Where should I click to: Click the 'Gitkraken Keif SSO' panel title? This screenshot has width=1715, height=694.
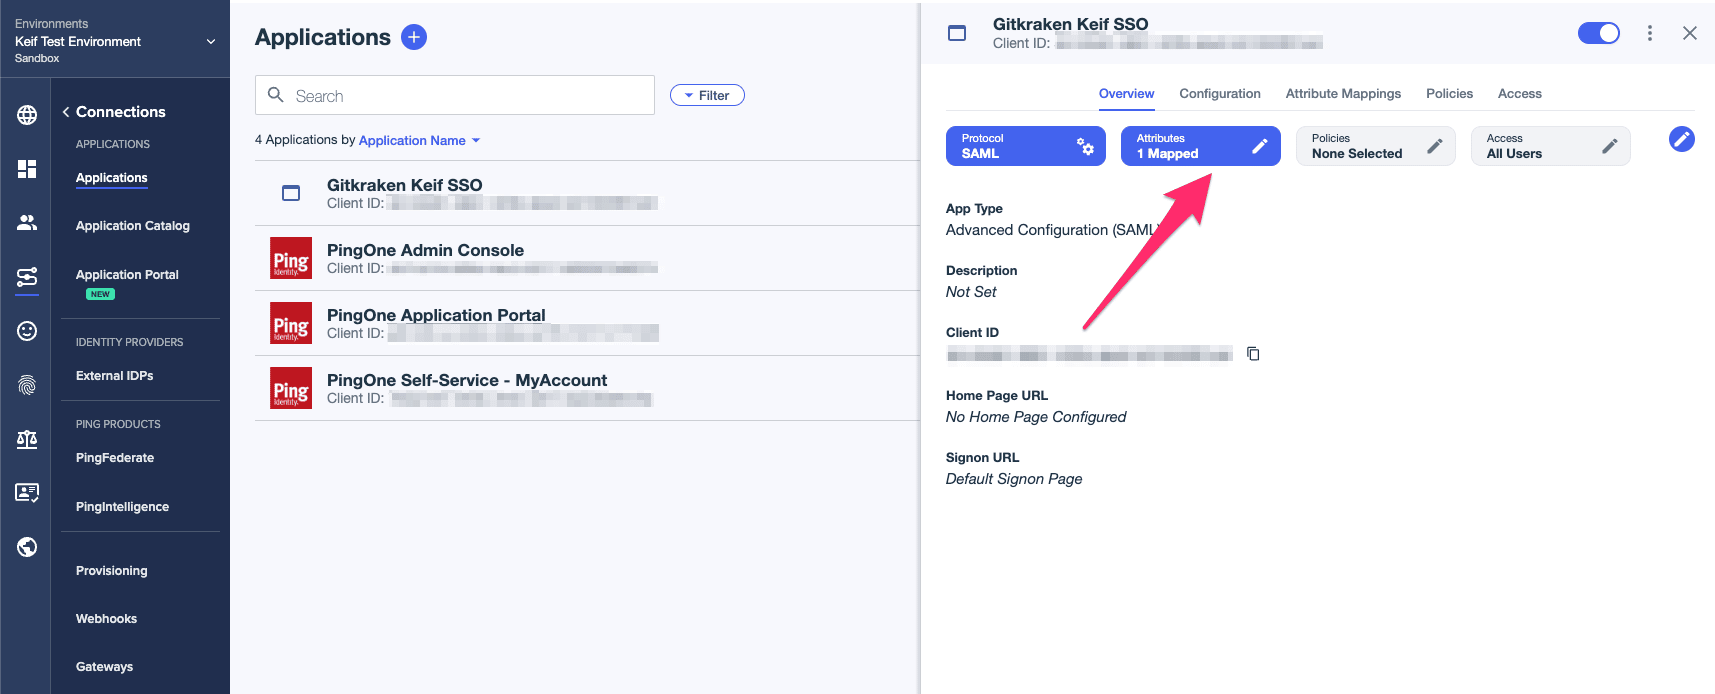(1070, 24)
